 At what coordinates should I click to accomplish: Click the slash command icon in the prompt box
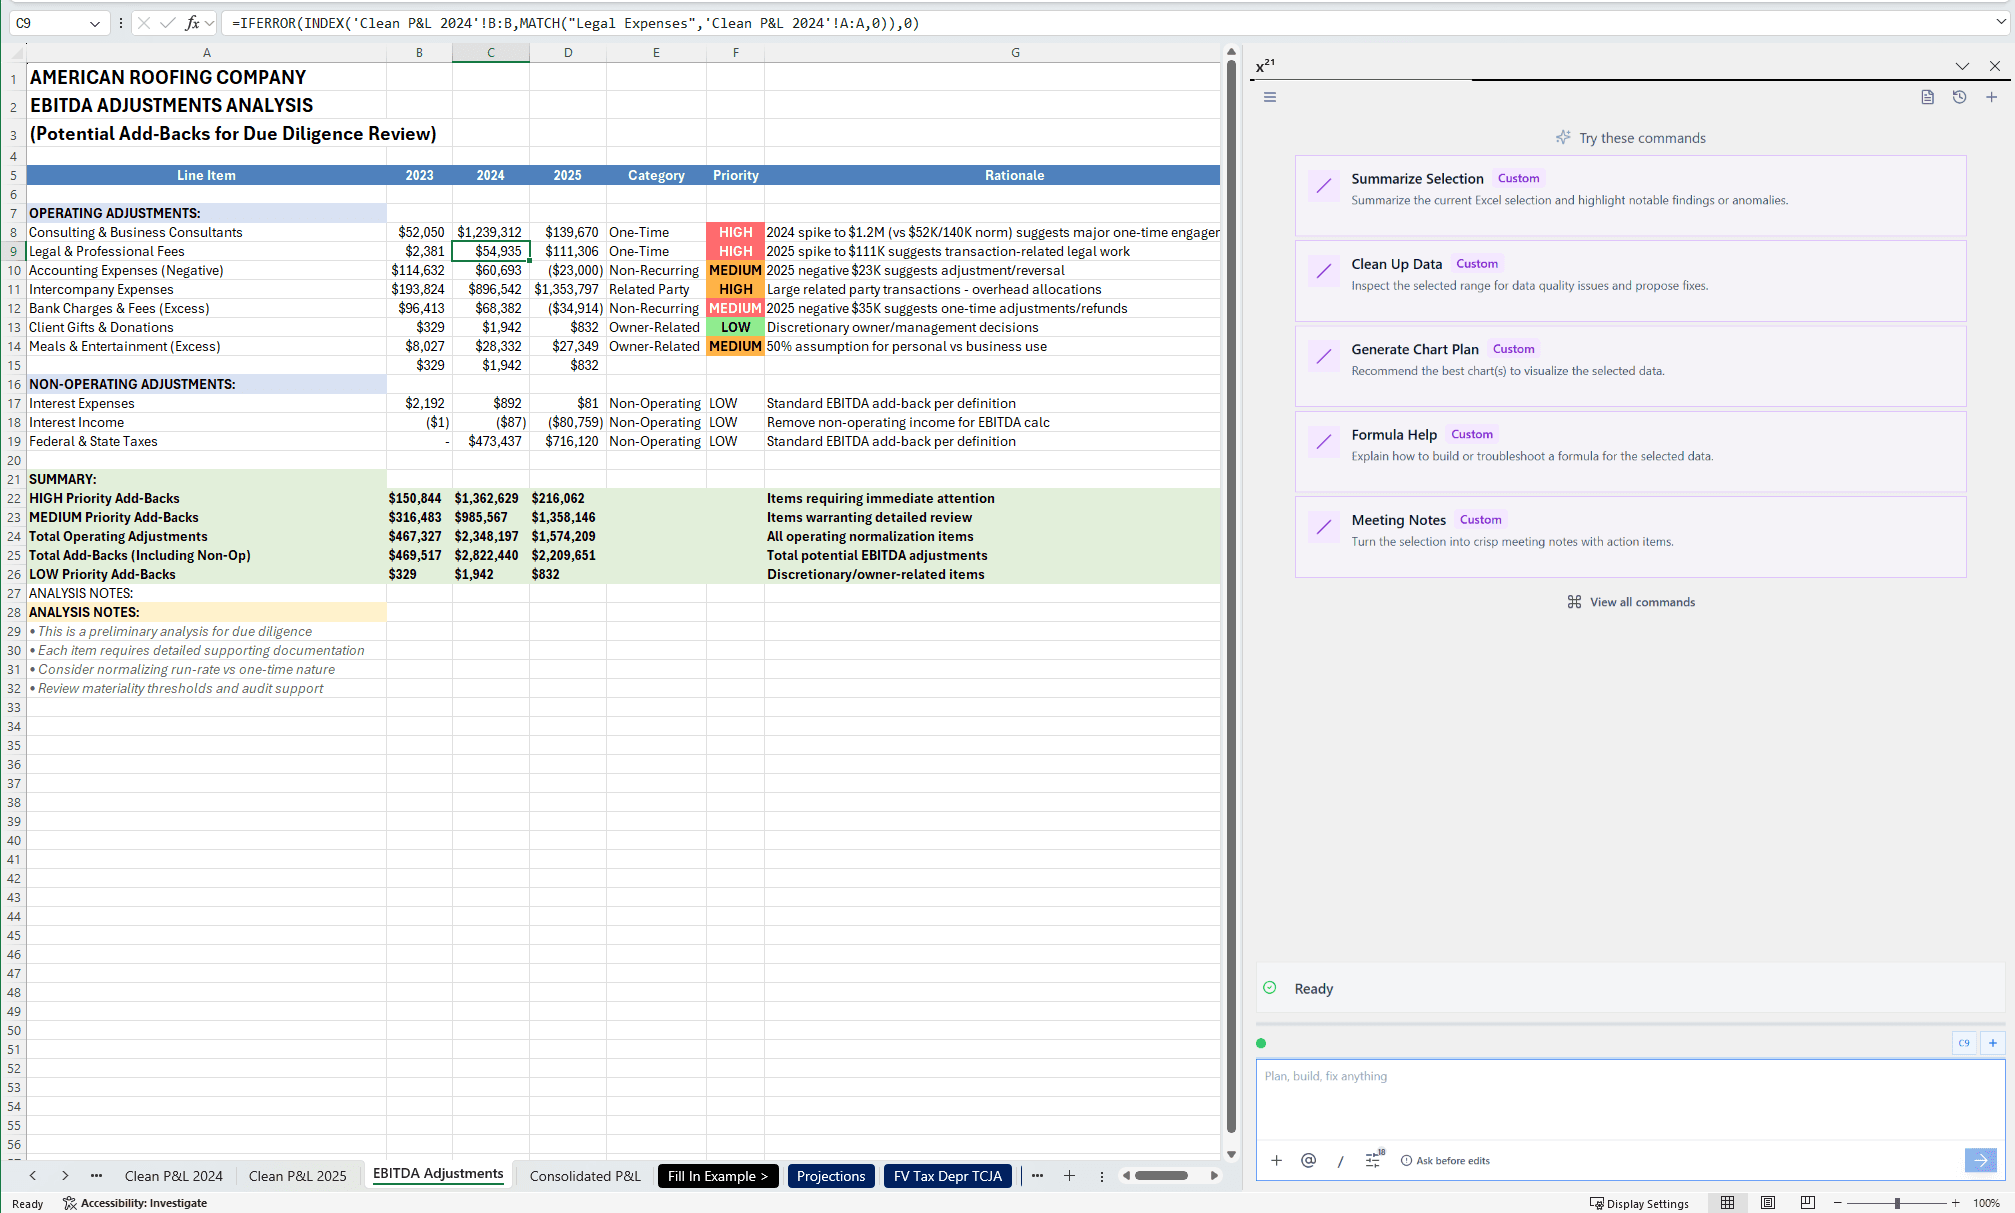pos(1340,1160)
